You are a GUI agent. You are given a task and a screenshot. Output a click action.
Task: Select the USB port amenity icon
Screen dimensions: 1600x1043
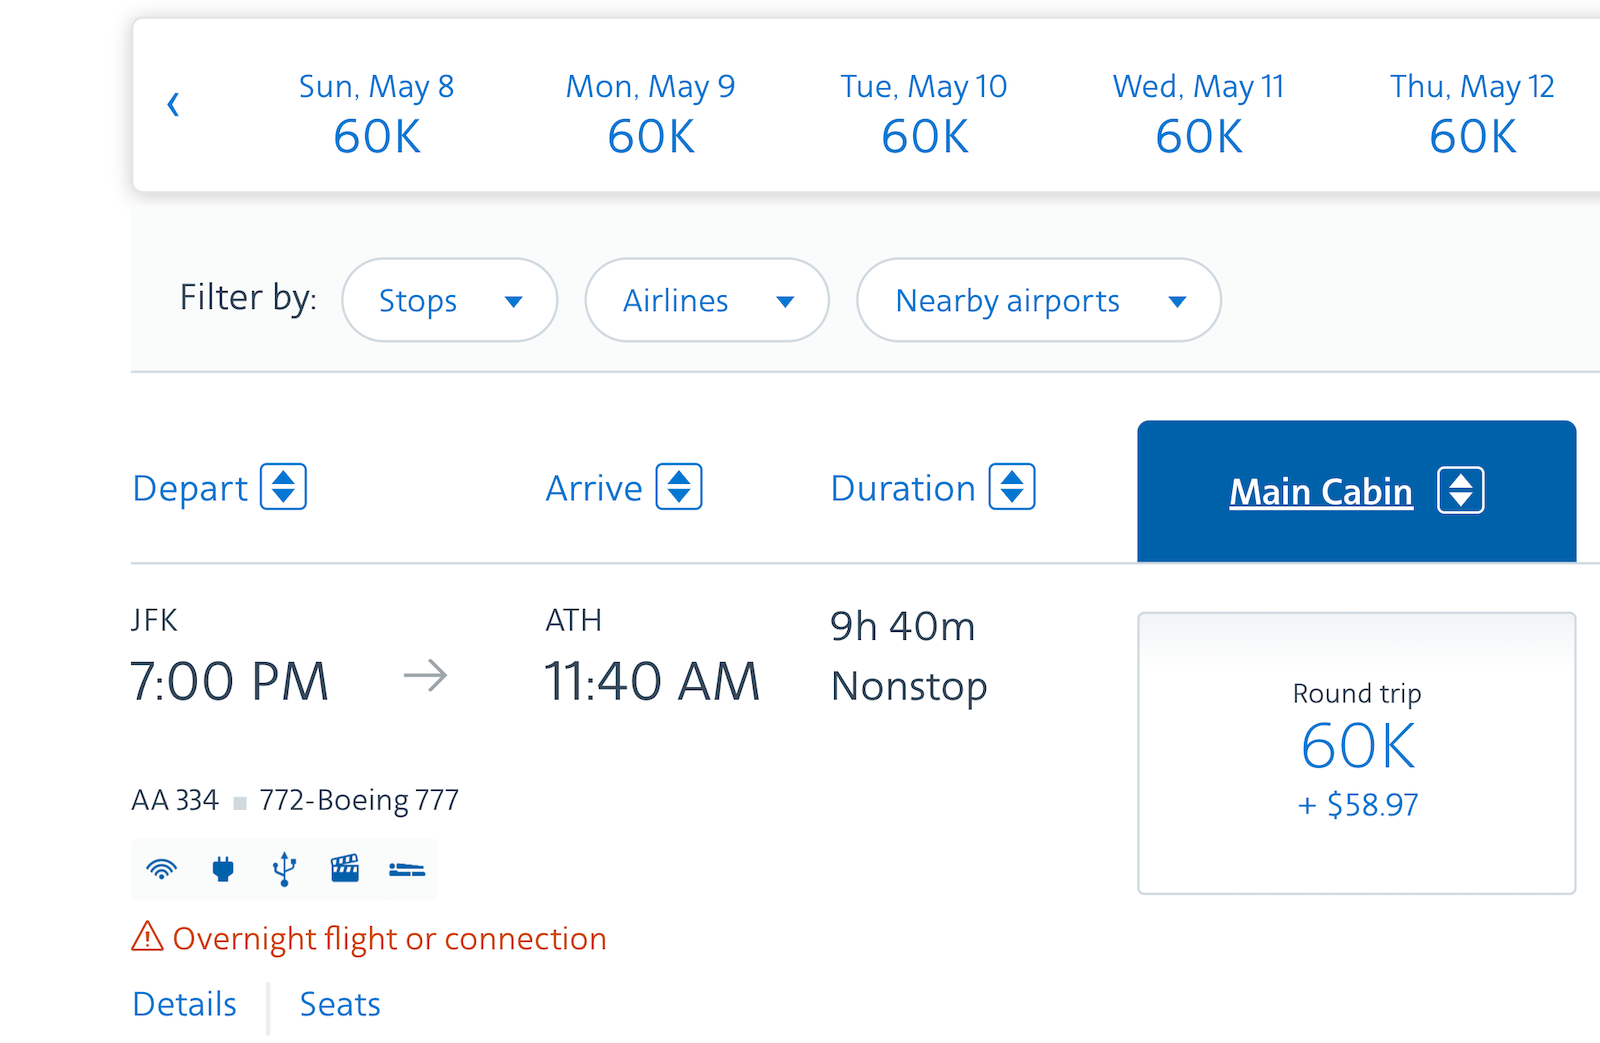click(x=284, y=869)
